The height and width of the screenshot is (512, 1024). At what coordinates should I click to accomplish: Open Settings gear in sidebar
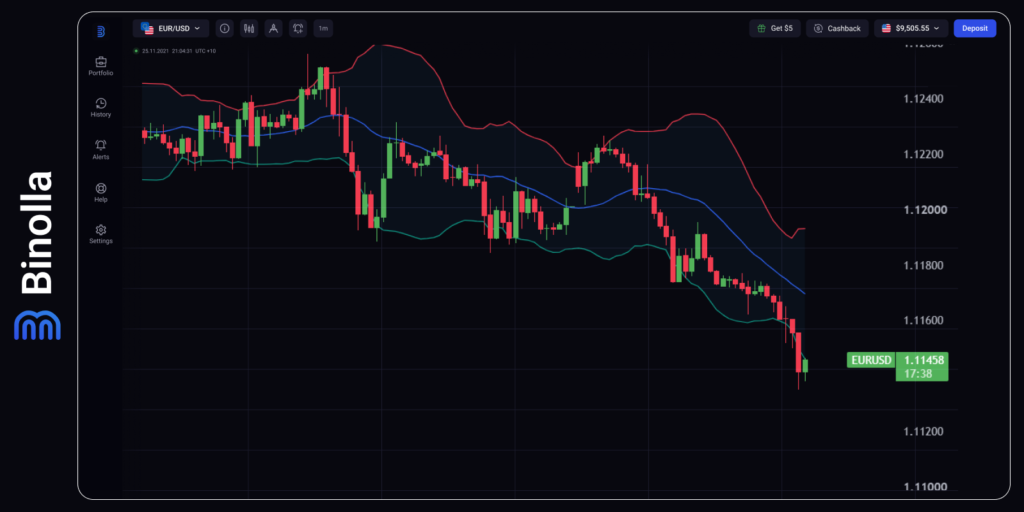coord(101,230)
